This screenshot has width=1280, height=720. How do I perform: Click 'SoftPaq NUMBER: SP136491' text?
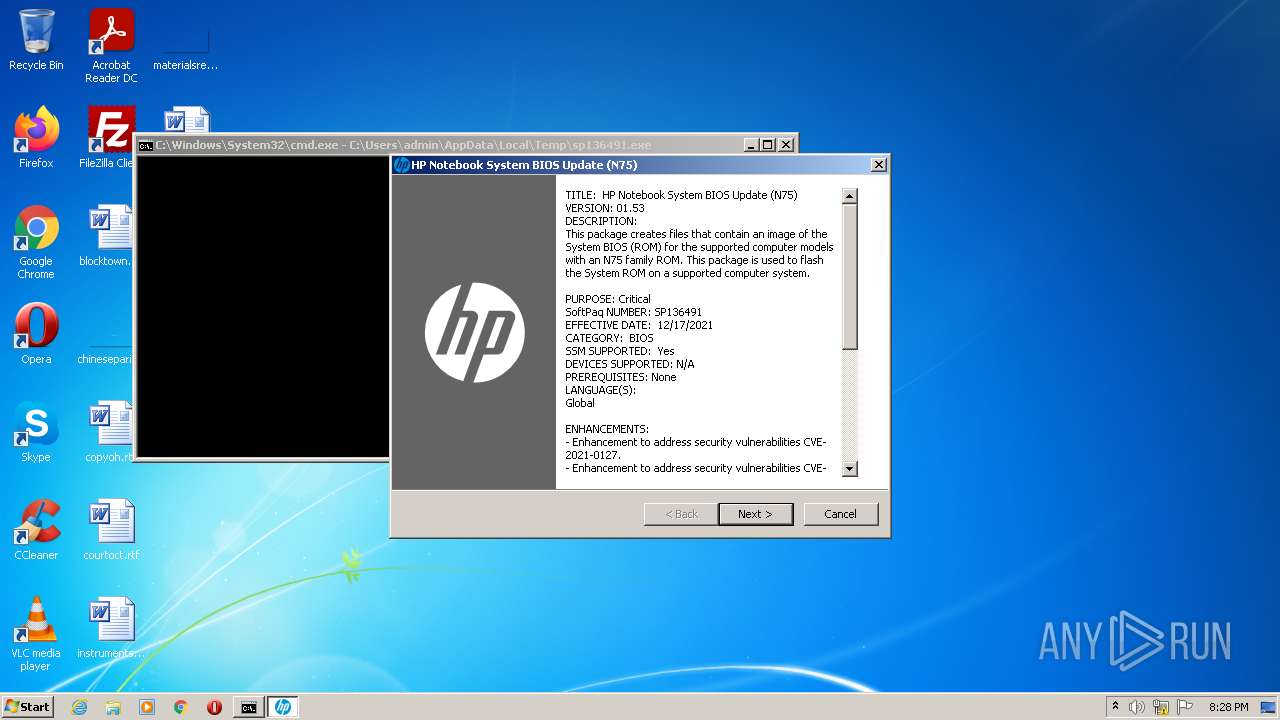(634, 312)
